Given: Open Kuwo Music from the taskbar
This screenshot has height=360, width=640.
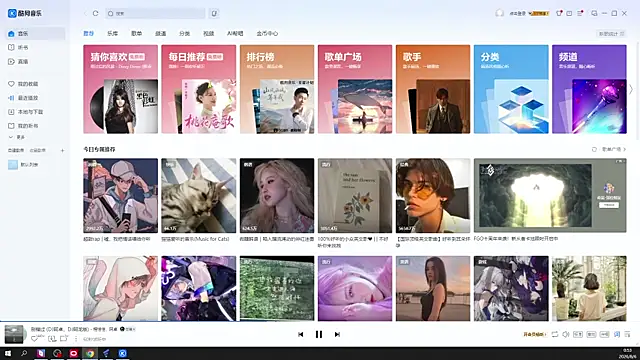Looking at the screenshot, I should 122,353.
